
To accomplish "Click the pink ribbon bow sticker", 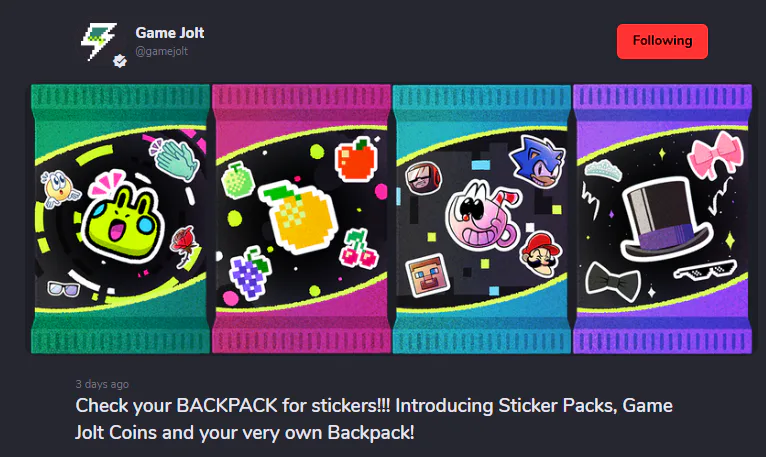I will coord(717,154).
